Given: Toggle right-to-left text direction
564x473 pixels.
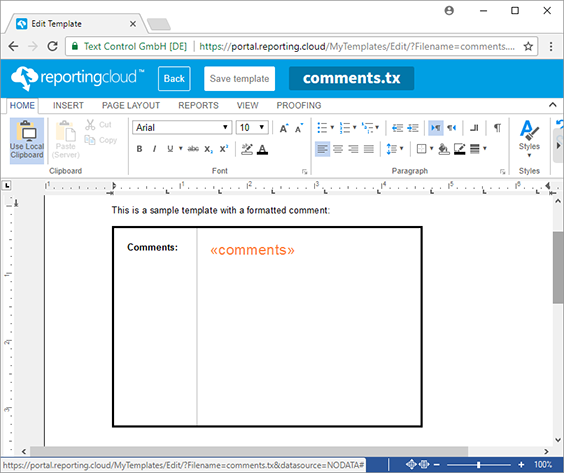Looking at the screenshot, I should coord(452,128).
